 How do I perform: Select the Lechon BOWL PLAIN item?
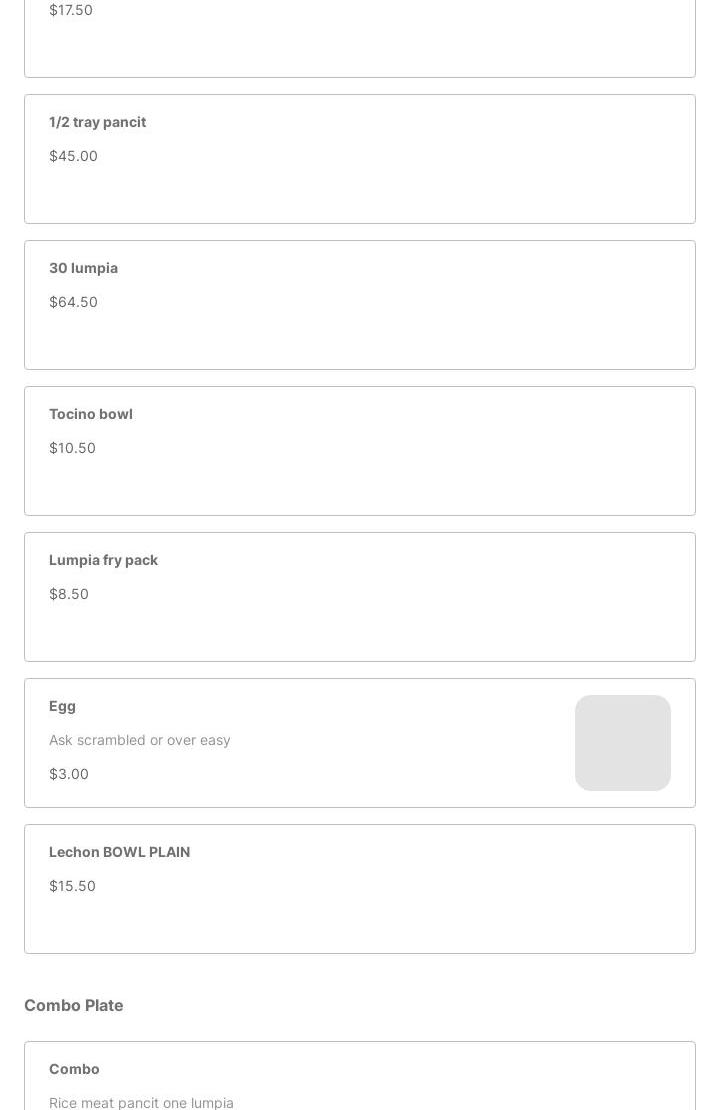click(x=360, y=889)
